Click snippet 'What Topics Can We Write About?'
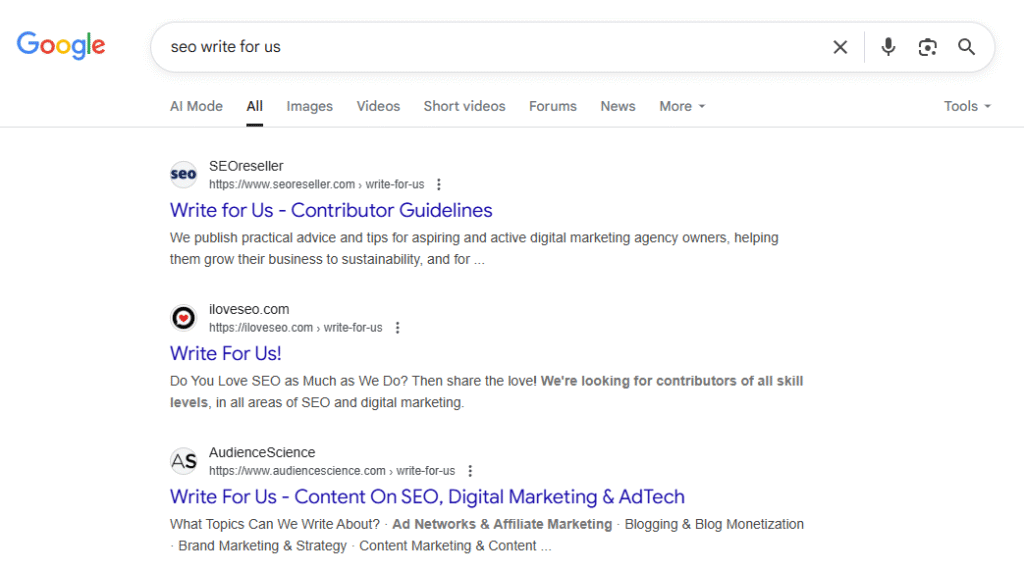Image resolution: width=1024 pixels, height=571 pixels. (x=487, y=534)
